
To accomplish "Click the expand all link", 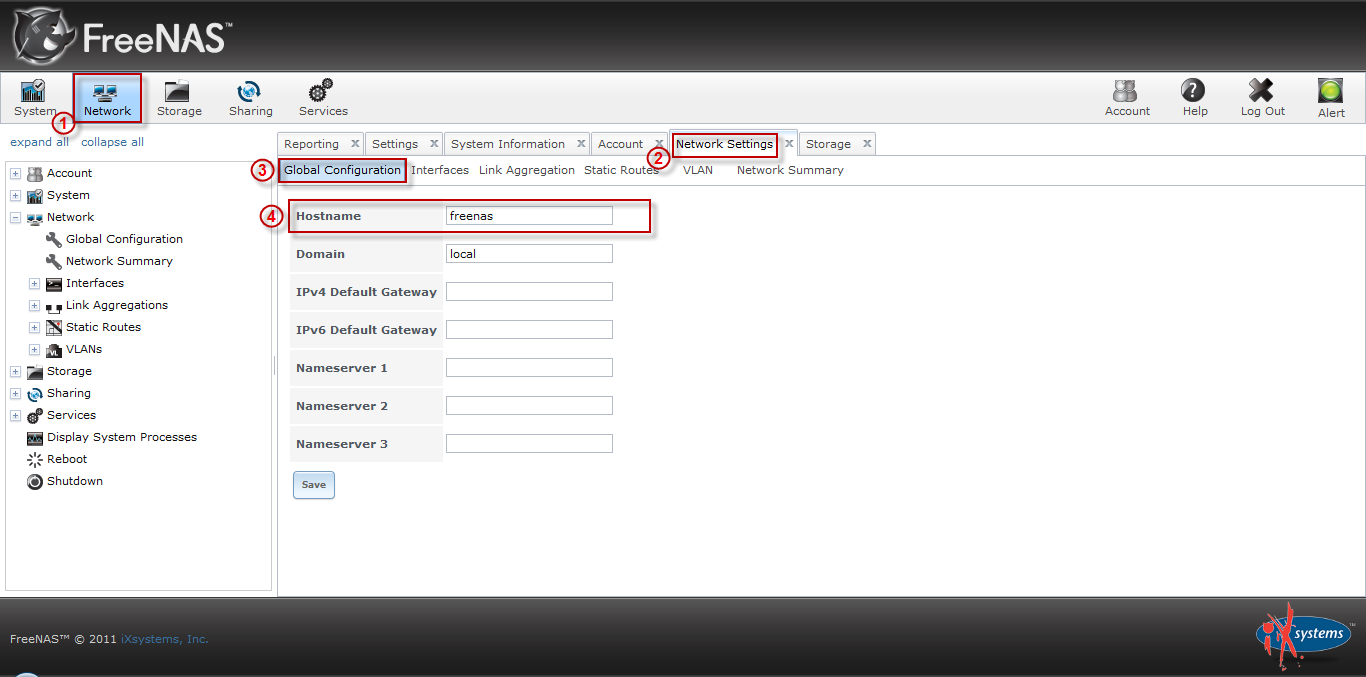I will (x=40, y=142).
